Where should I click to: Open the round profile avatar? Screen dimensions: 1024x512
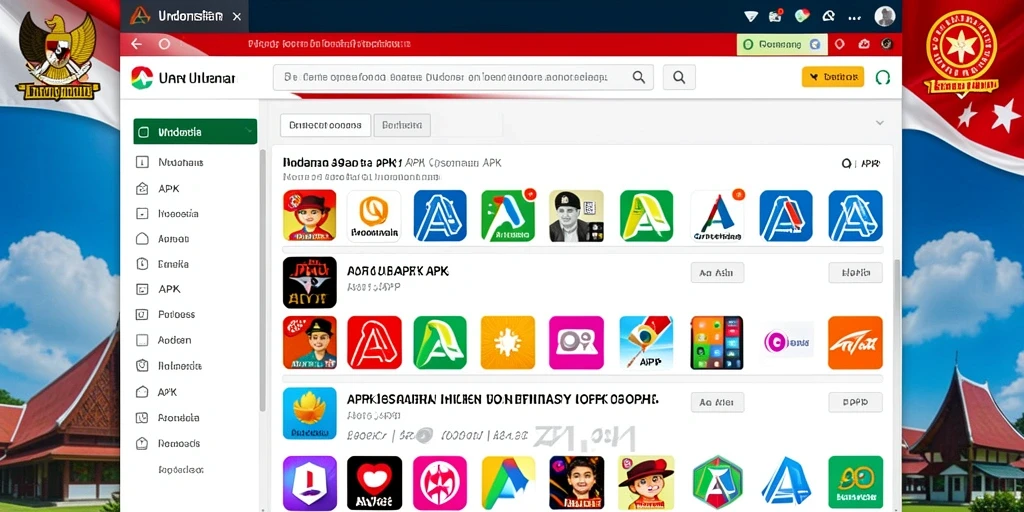click(x=884, y=16)
